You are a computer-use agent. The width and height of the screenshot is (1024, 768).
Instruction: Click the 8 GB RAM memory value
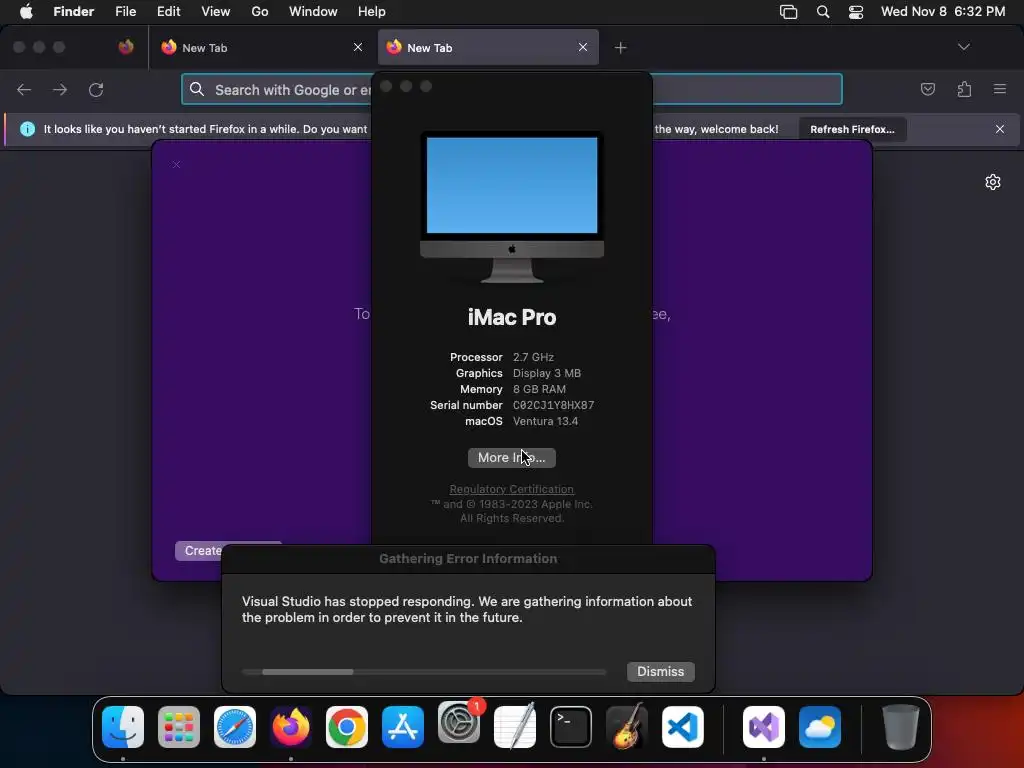pyautogui.click(x=539, y=389)
